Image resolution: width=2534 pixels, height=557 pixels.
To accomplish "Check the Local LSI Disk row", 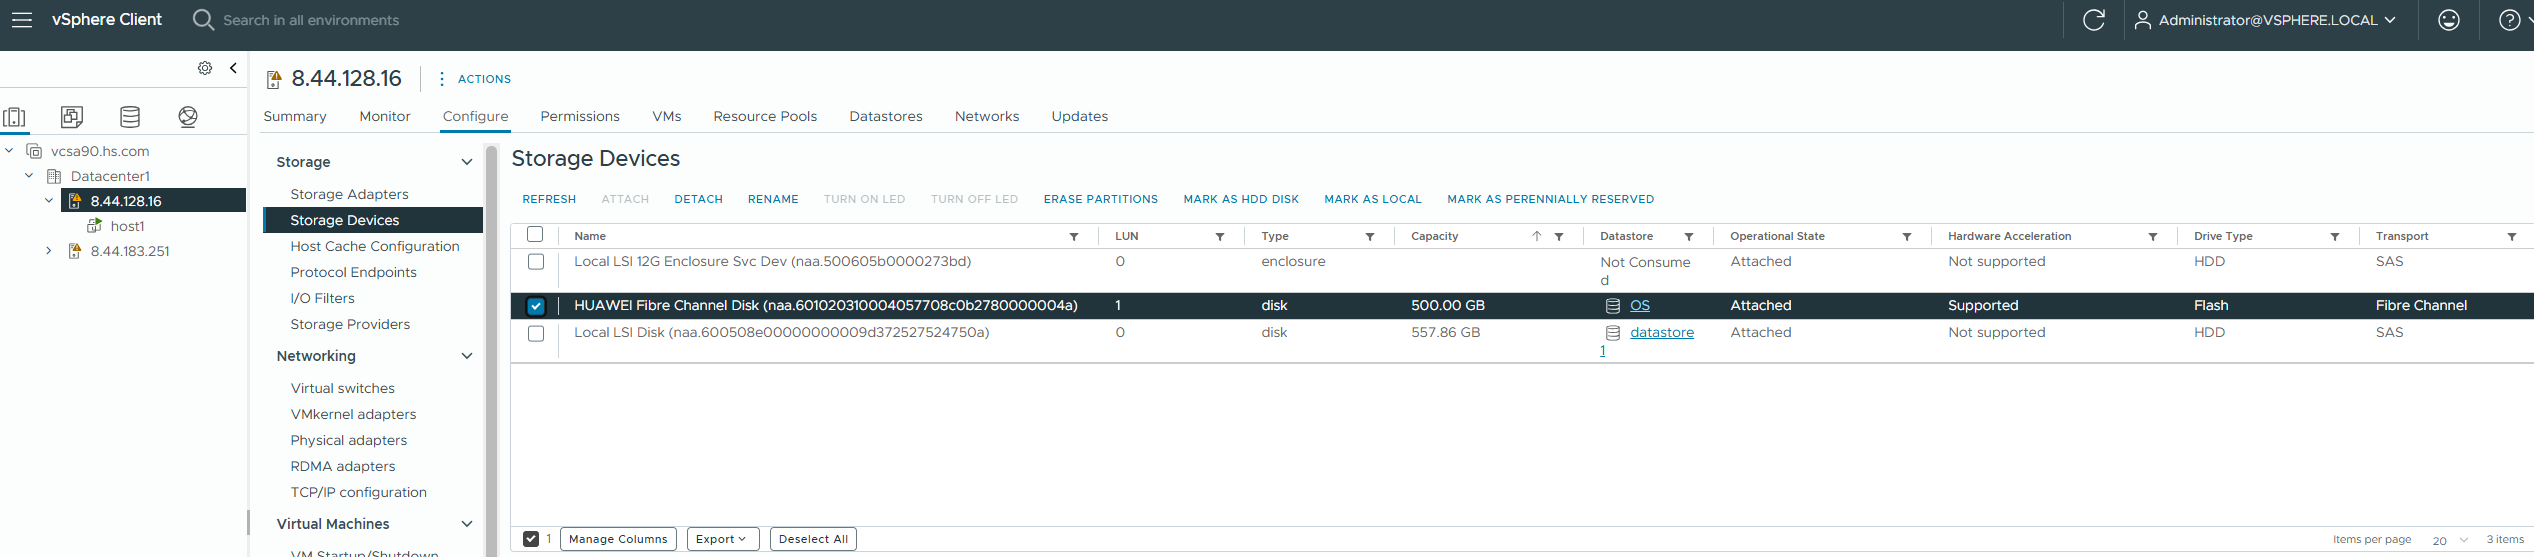I will [x=536, y=333].
